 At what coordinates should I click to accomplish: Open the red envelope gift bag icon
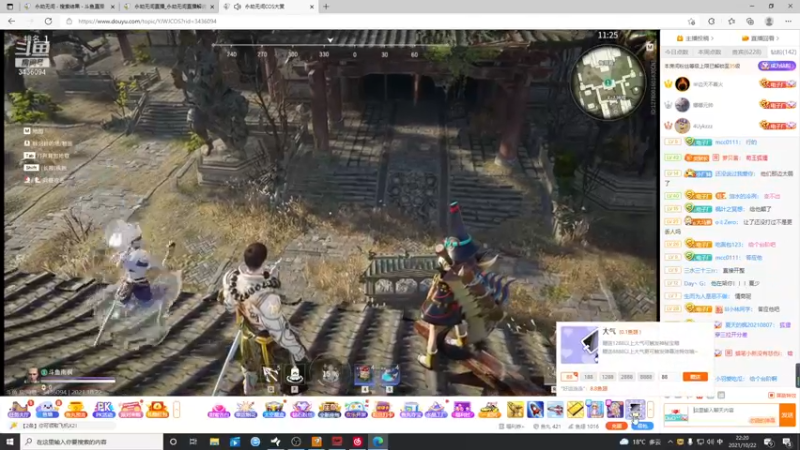coord(157,409)
